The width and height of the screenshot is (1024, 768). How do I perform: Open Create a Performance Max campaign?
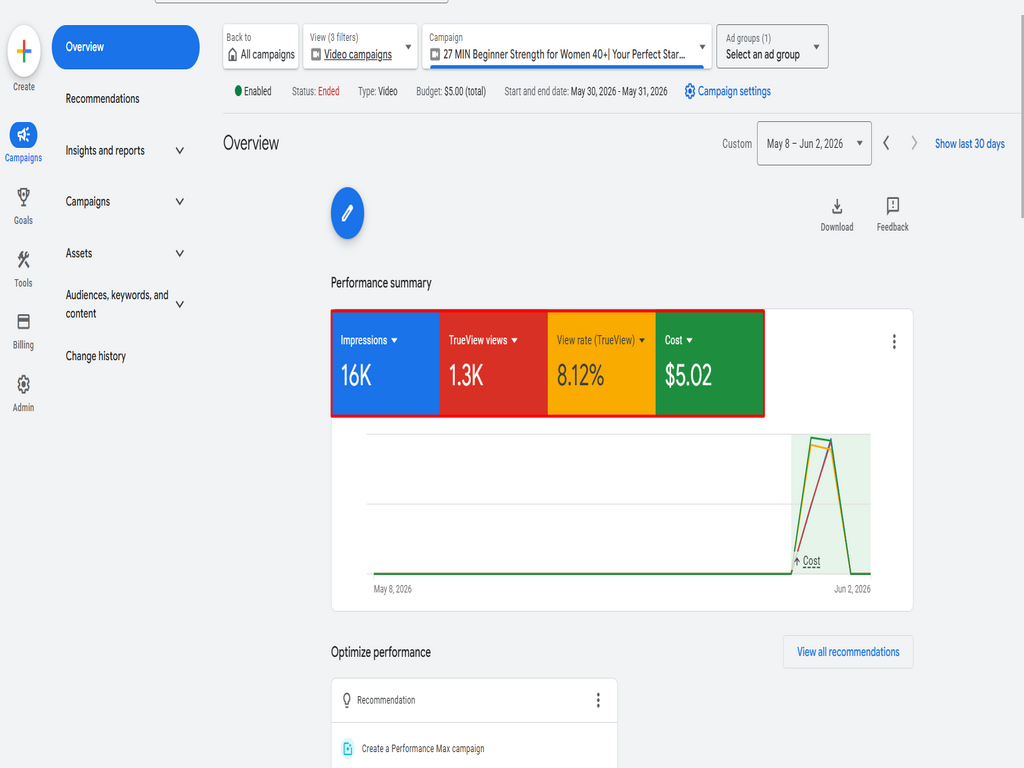[423, 748]
